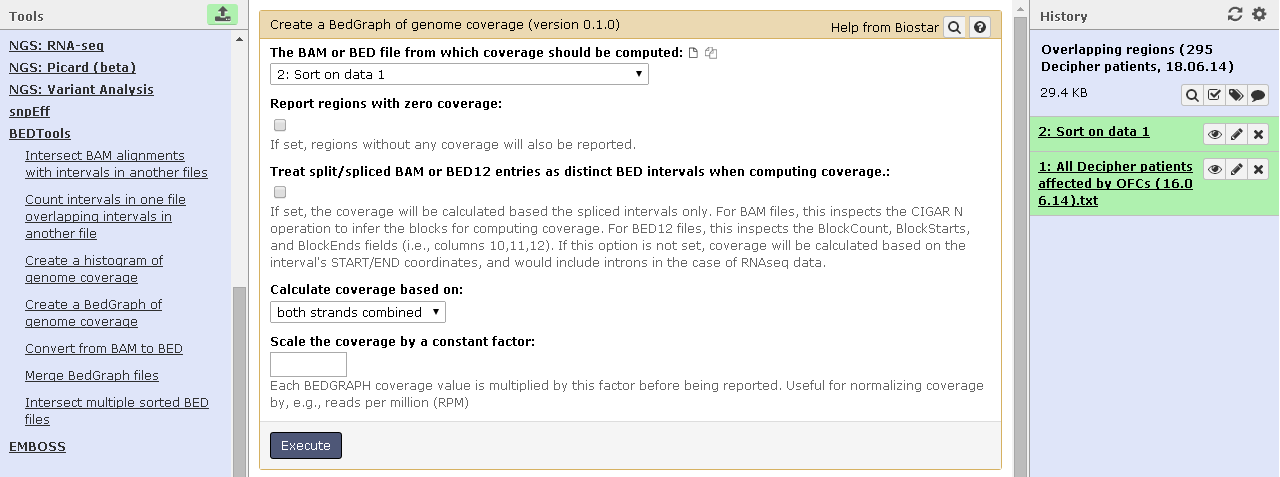Open the BAM or BED file dropdown
This screenshot has height=477, width=1280.
pyautogui.click(x=459, y=74)
